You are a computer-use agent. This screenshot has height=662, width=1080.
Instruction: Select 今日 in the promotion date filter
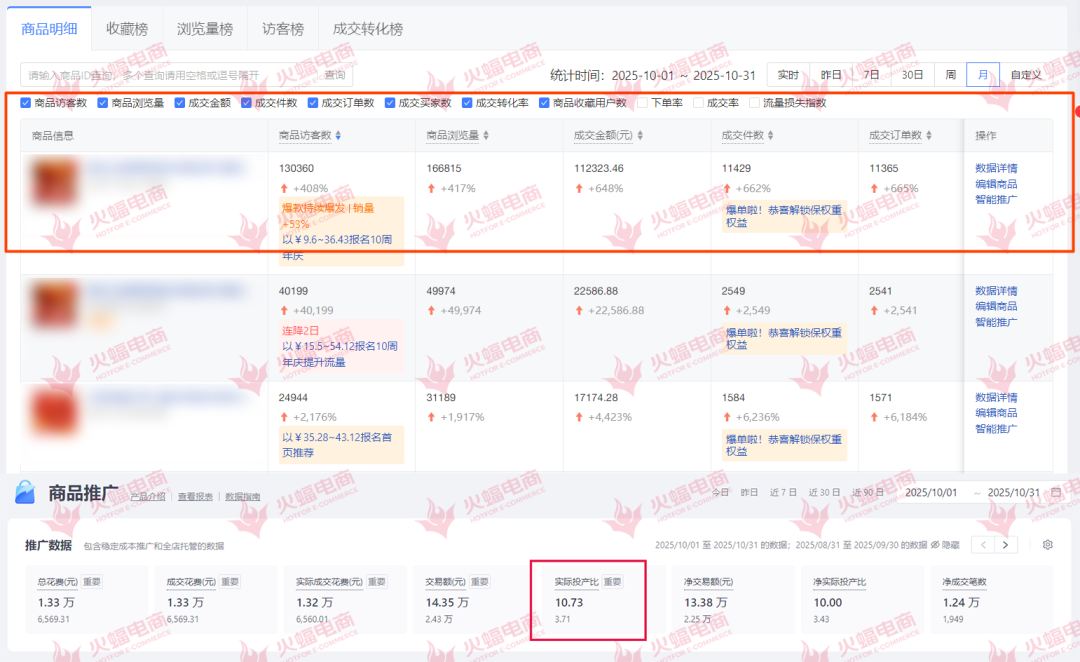point(720,493)
